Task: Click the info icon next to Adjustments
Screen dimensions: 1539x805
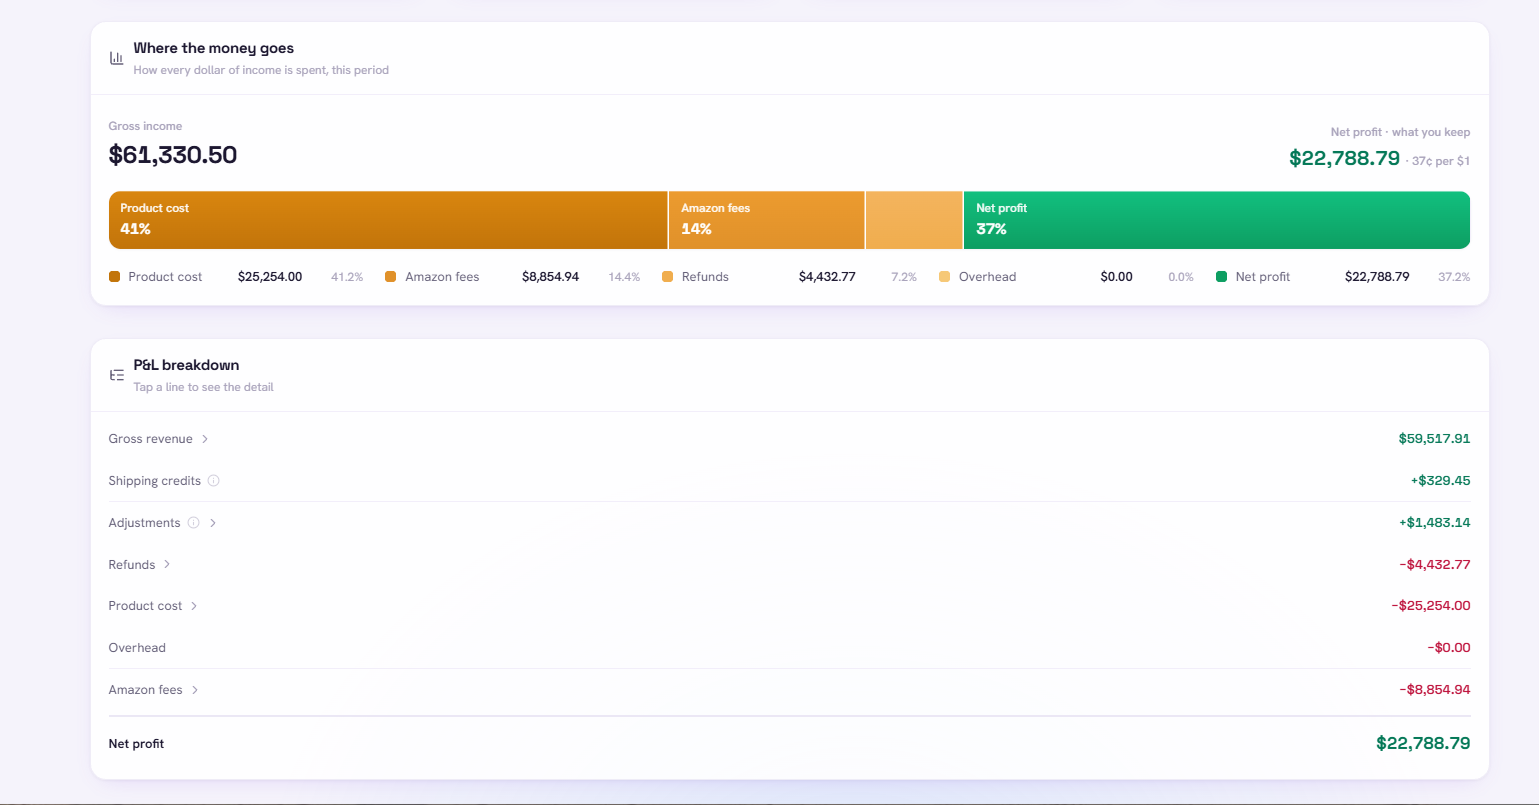Action: pos(193,523)
